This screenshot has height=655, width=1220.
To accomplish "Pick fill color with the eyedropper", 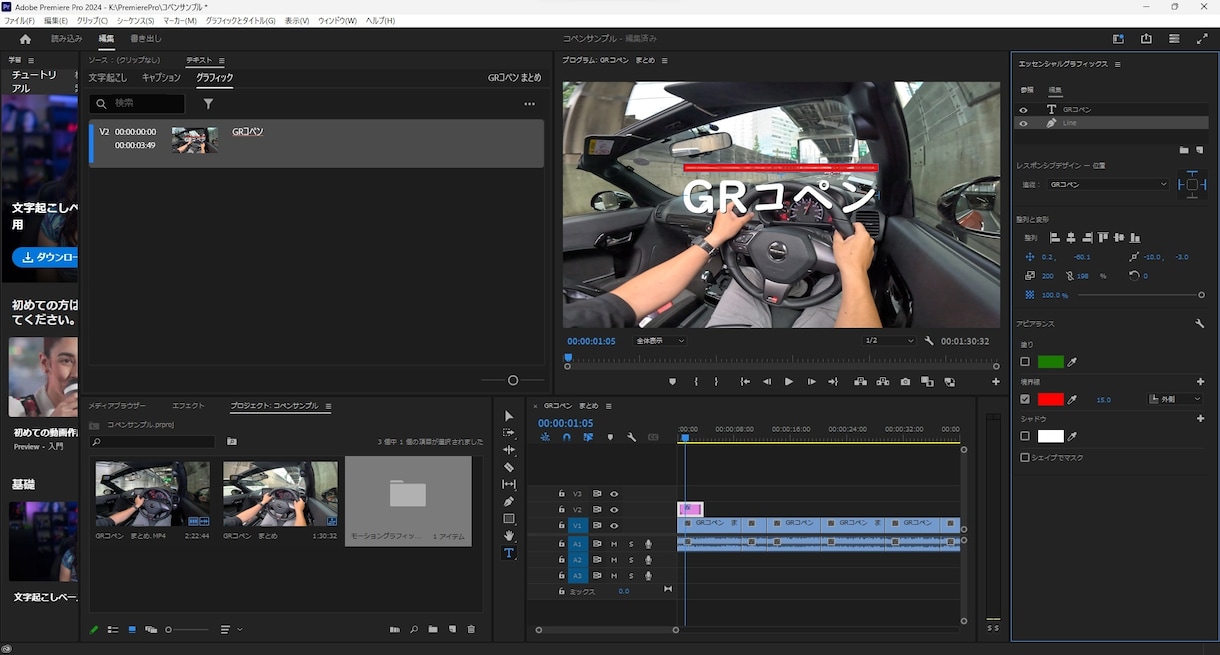I will pos(1074,362).
